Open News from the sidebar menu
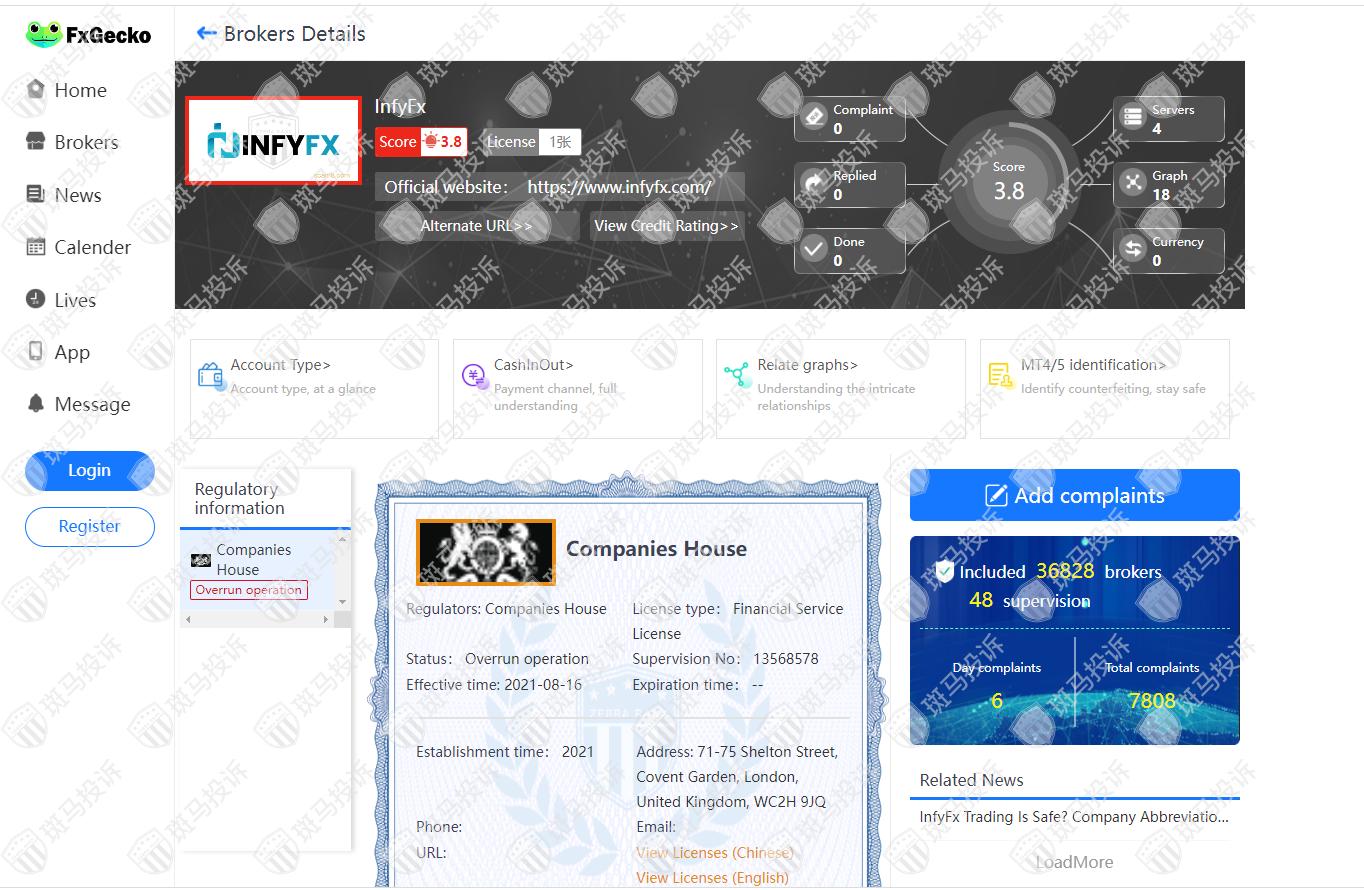 [x=77, y=195]
